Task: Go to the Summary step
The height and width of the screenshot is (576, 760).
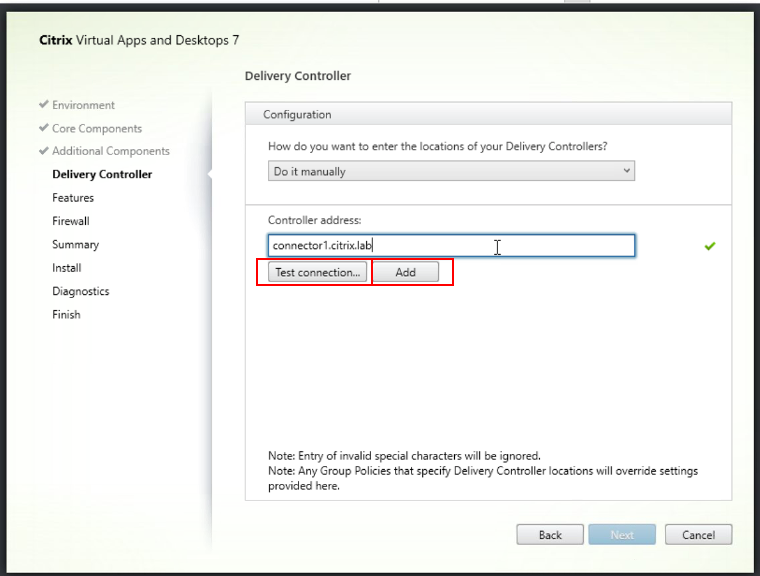Action: (x=75, y=245)
